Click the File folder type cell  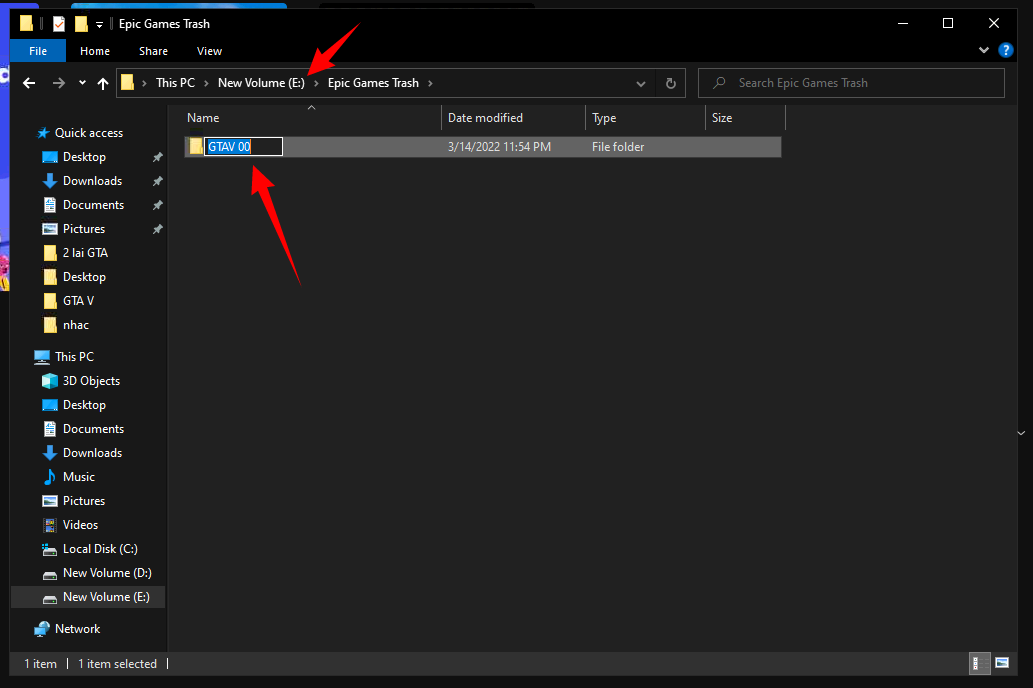[x=617, y=147]
